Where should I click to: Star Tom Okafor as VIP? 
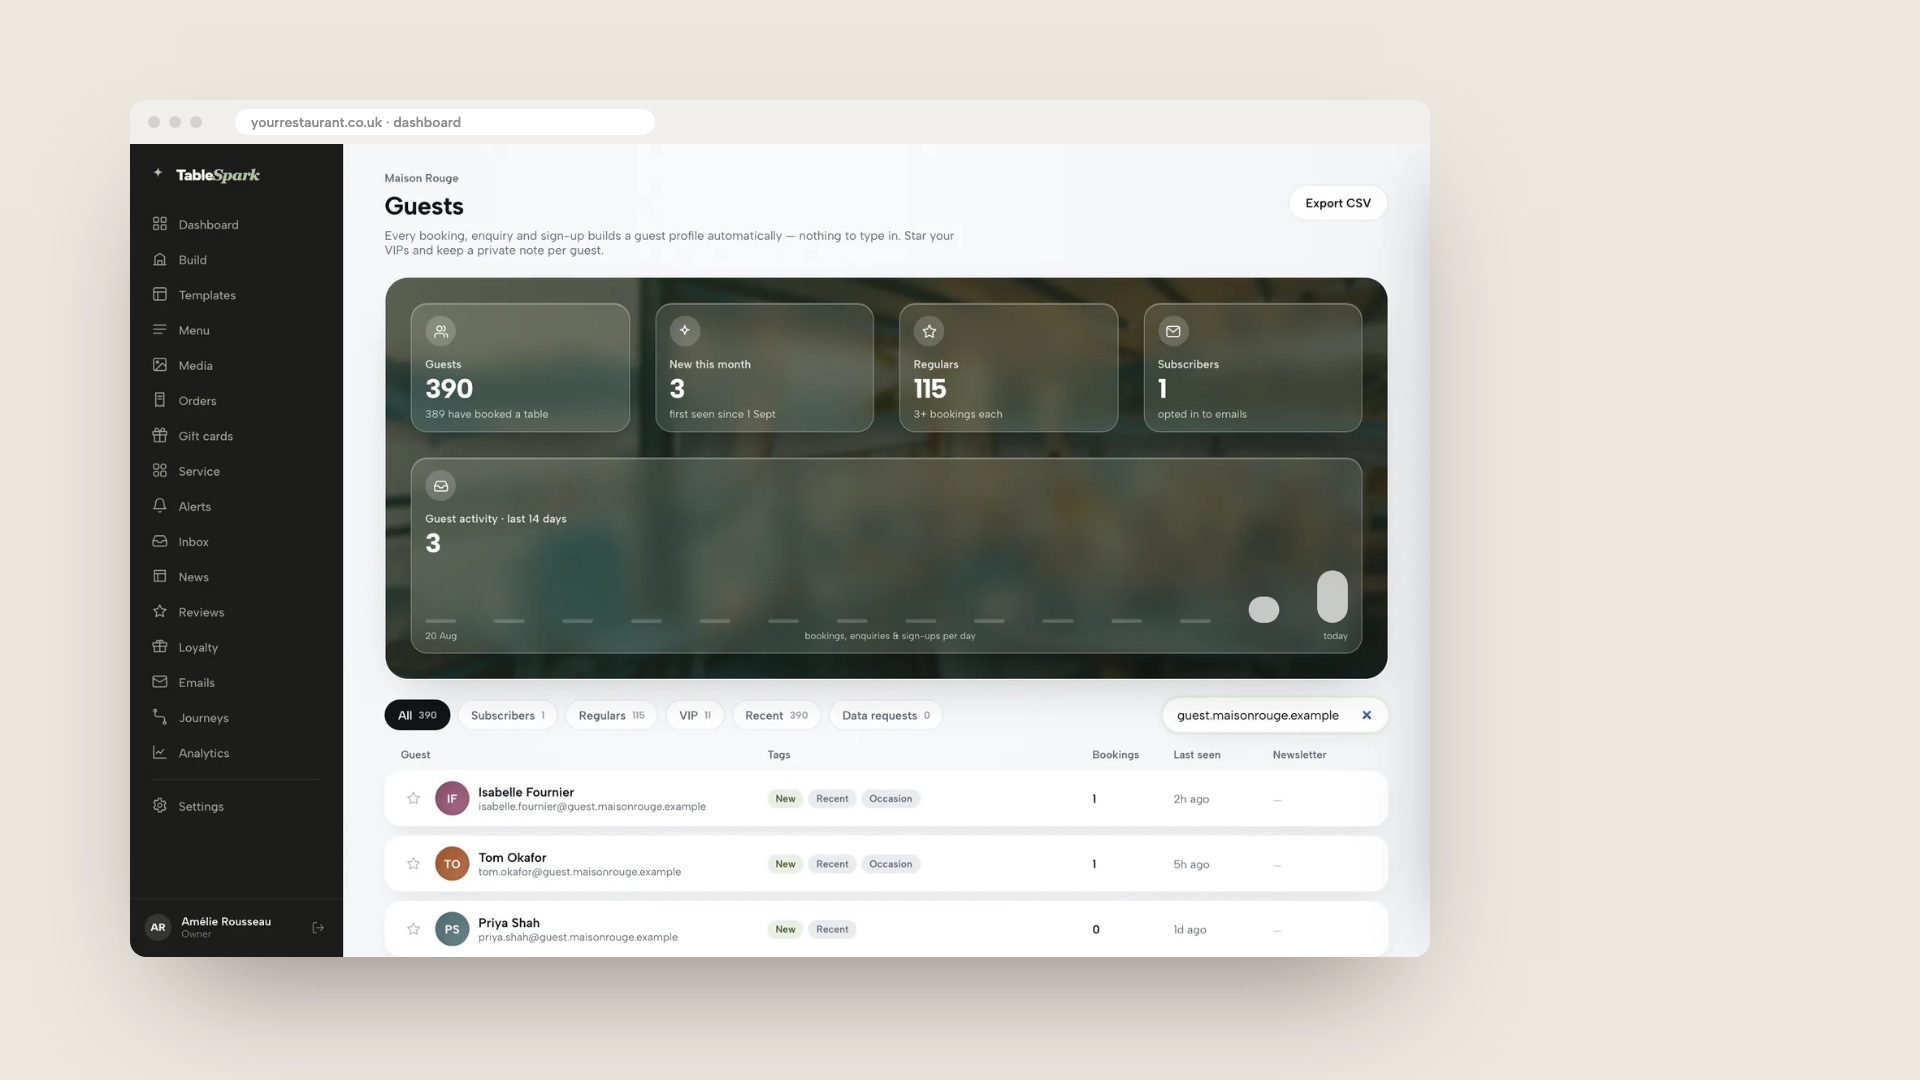(413, 863)
